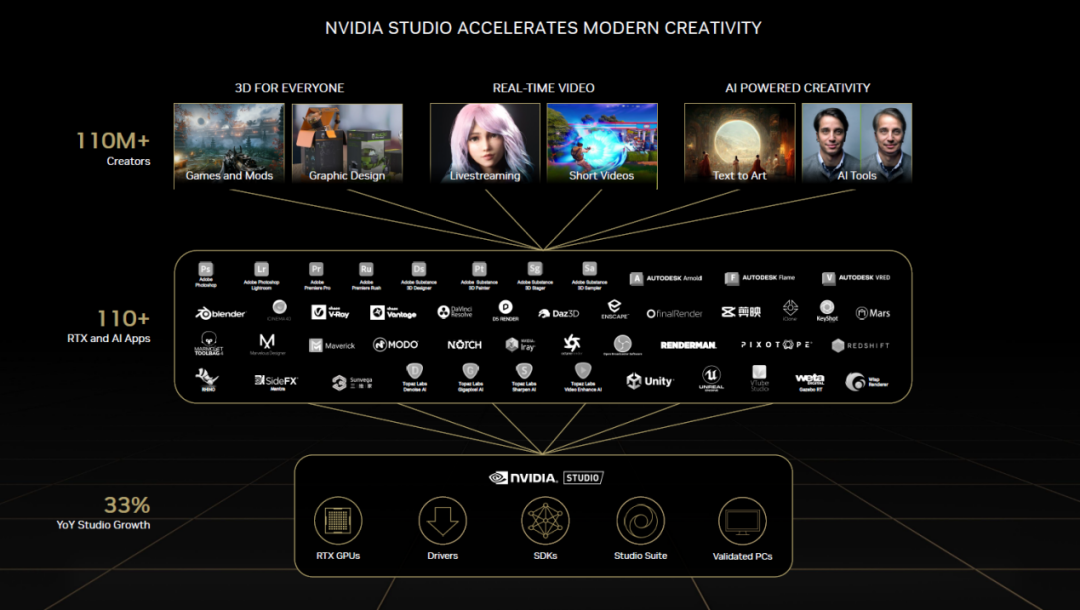This screenshot has height=610, width=1080.
Task: Click the Sunvega logo
Action: pos(352,382)
